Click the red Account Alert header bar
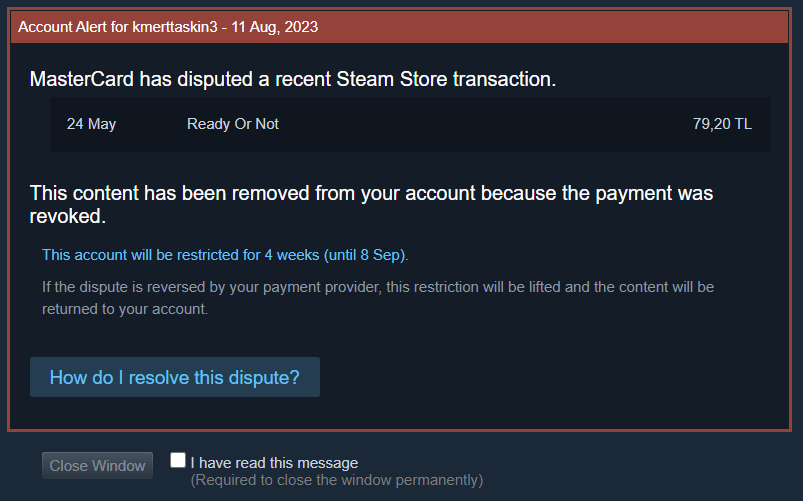Image resolution: width=803 pixels, height=501 pixels. click(x=500, y=27)
